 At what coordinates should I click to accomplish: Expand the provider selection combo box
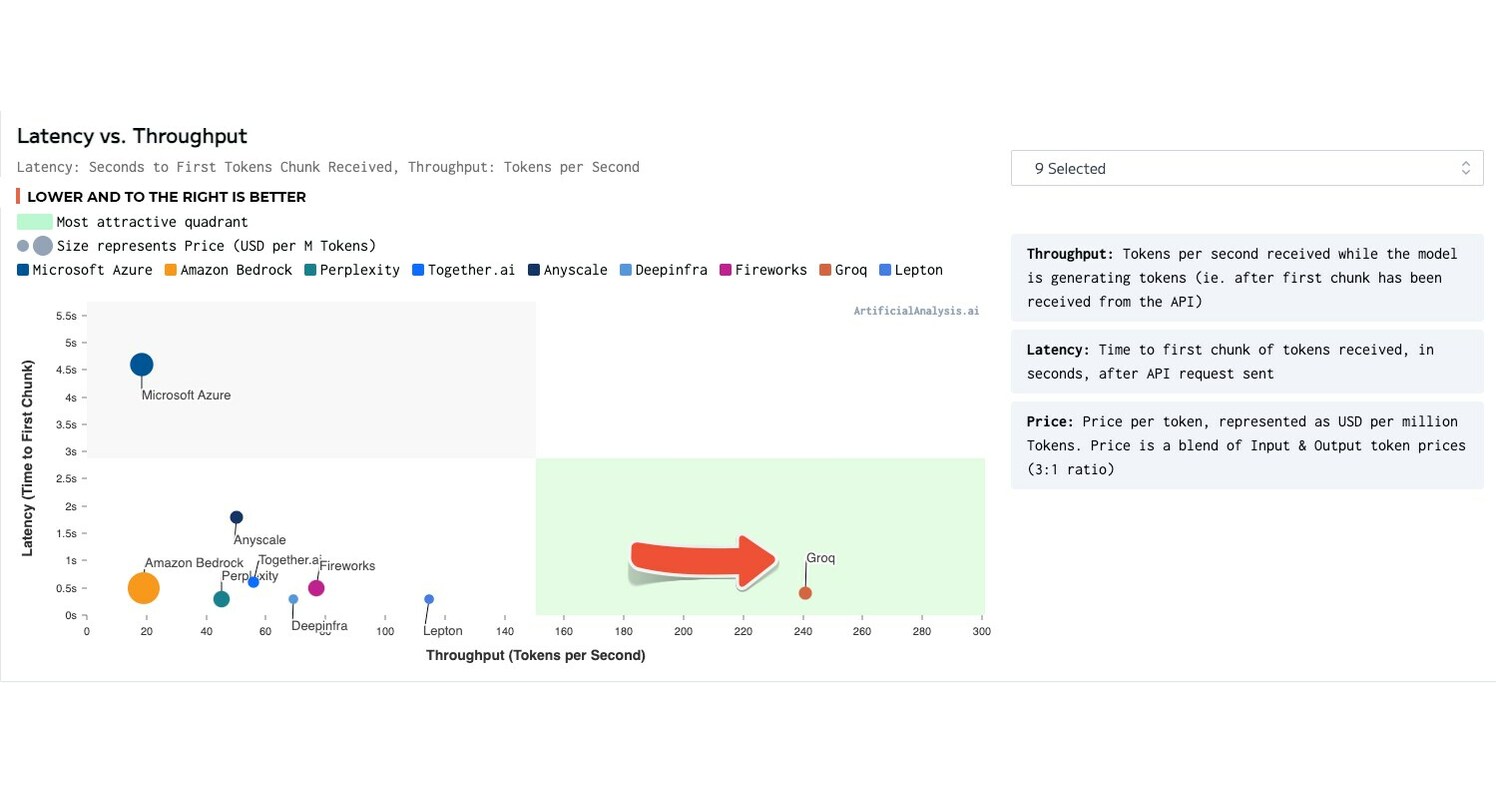(1246, 167)
